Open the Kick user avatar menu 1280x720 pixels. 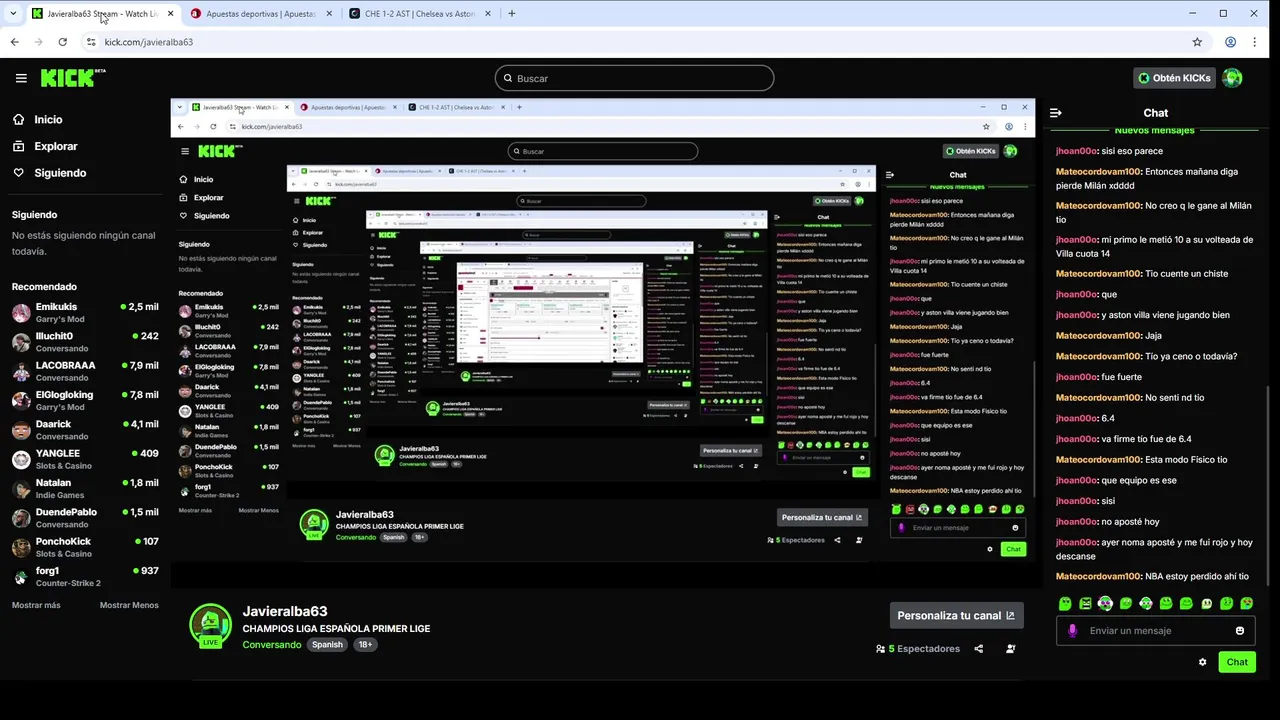(x=1232, y=78)
